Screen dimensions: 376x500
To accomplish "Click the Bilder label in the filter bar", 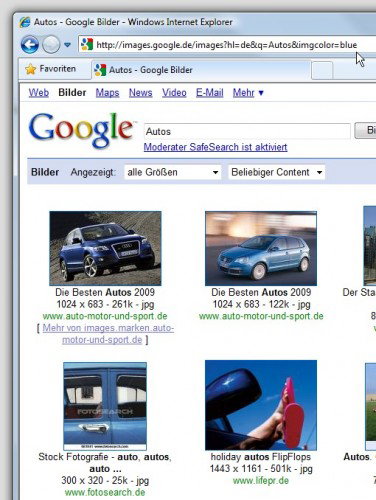I will point(45,172).
